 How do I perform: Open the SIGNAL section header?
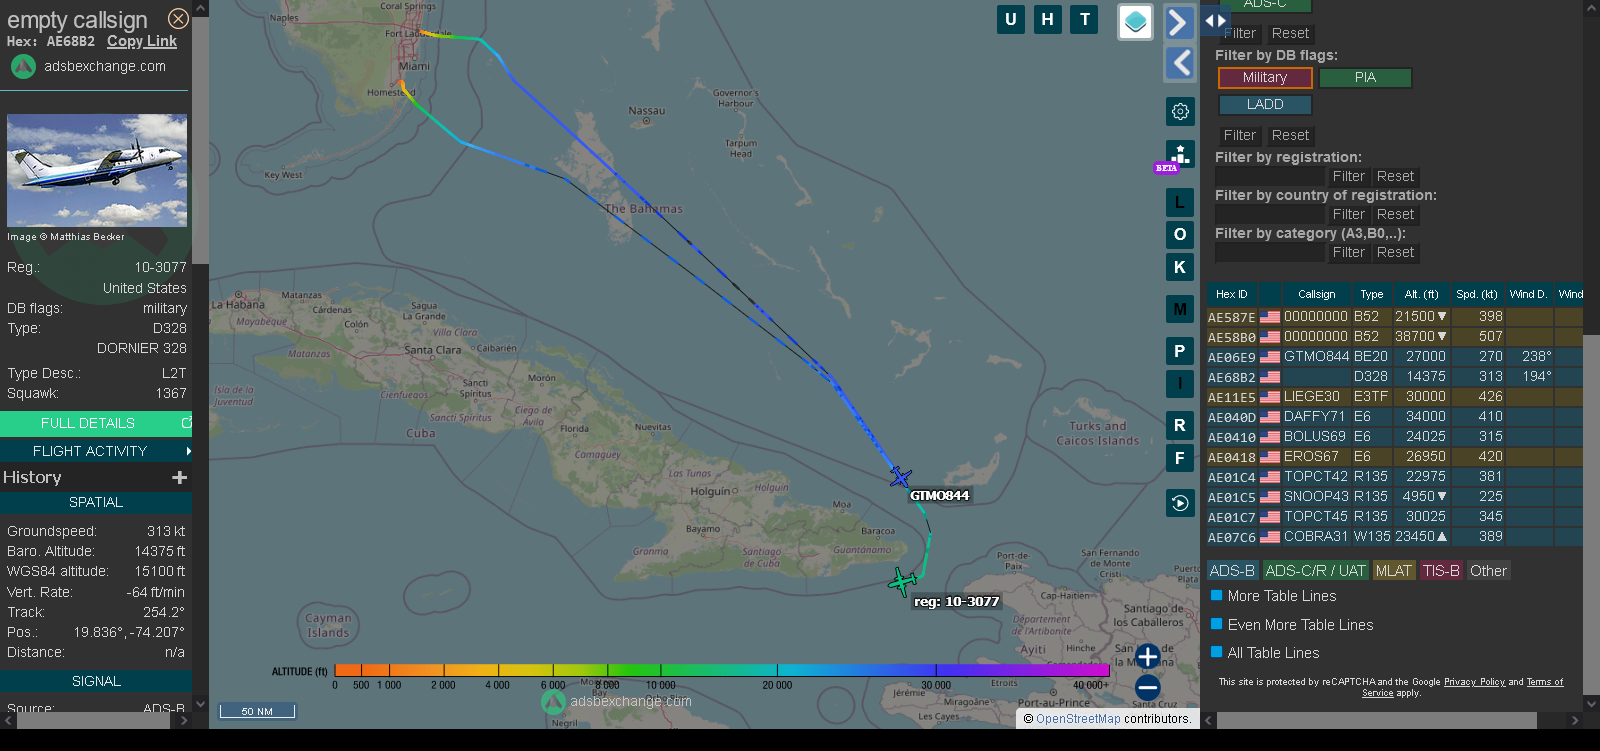tap(96, 681)
